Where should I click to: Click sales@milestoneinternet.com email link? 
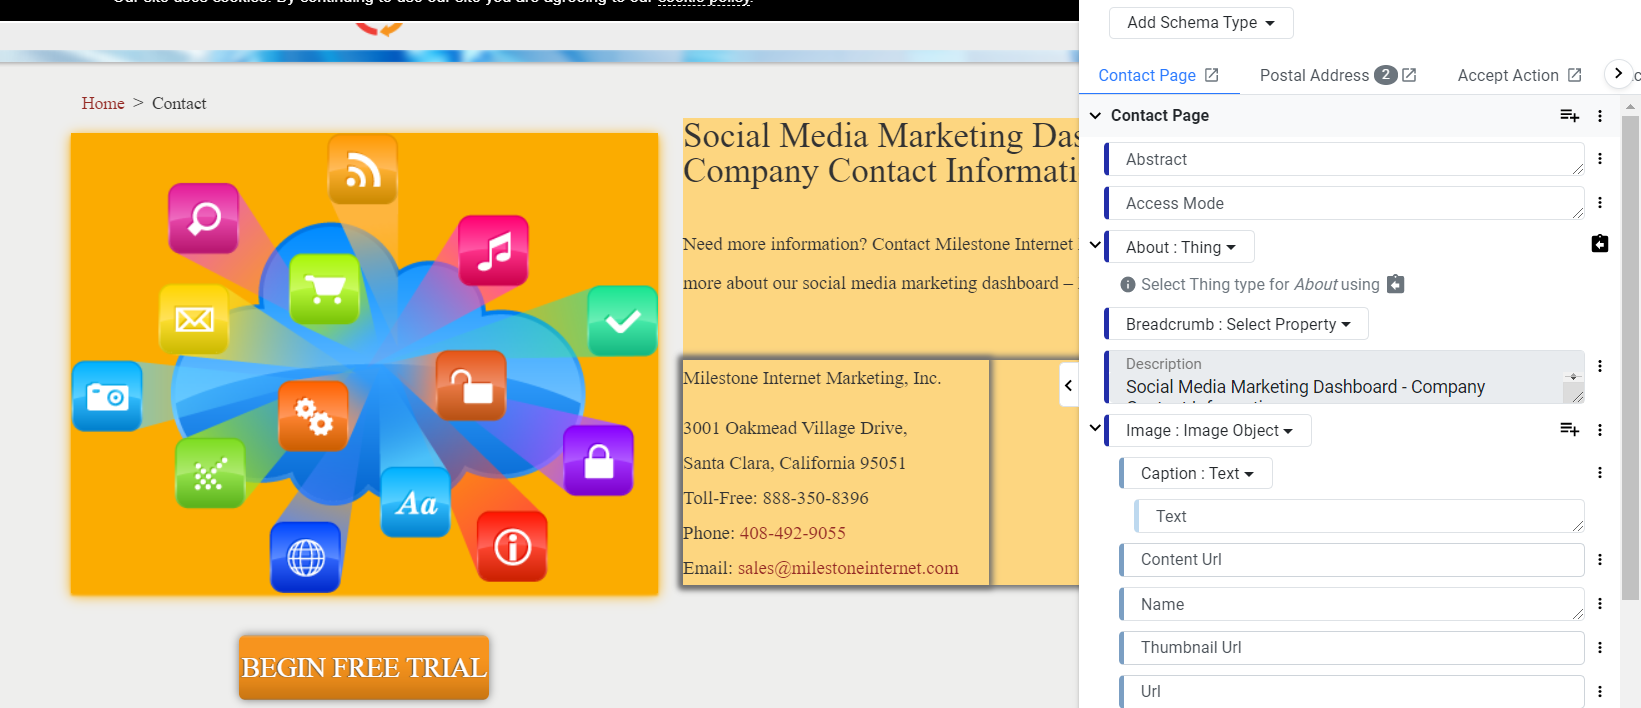(x=848, y=568)
